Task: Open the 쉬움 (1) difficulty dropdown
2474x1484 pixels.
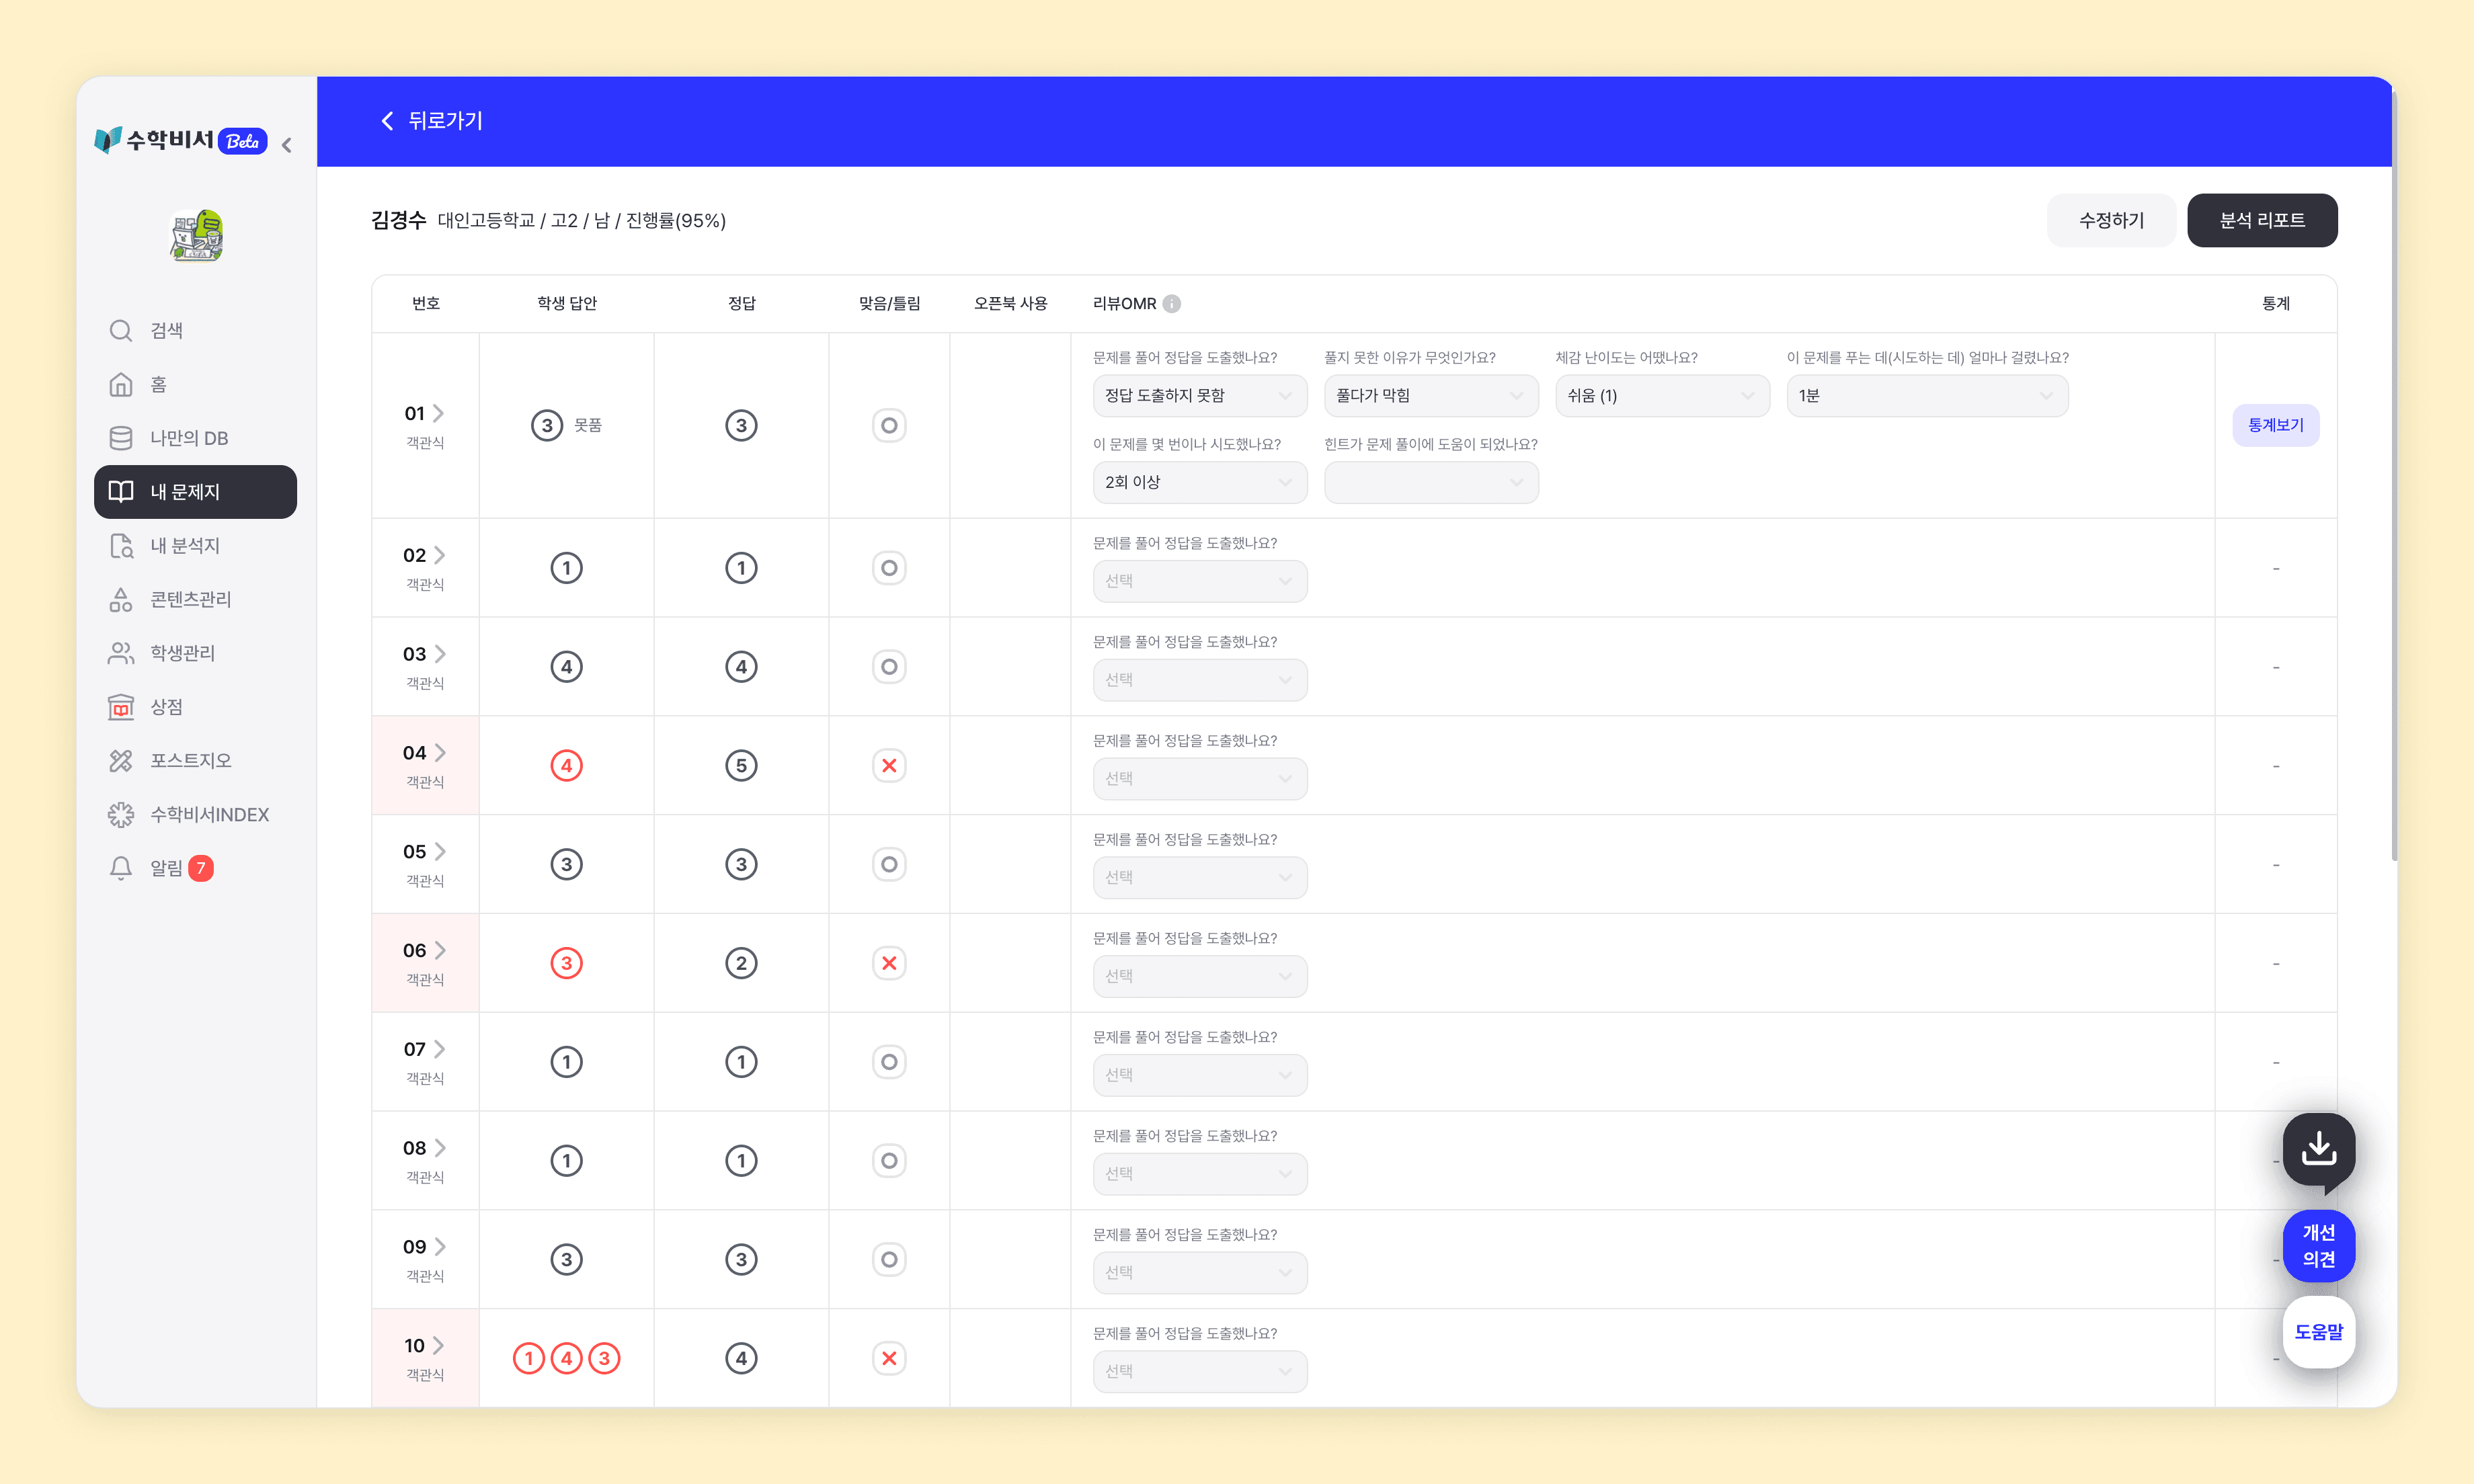Action: [1662, 396]
